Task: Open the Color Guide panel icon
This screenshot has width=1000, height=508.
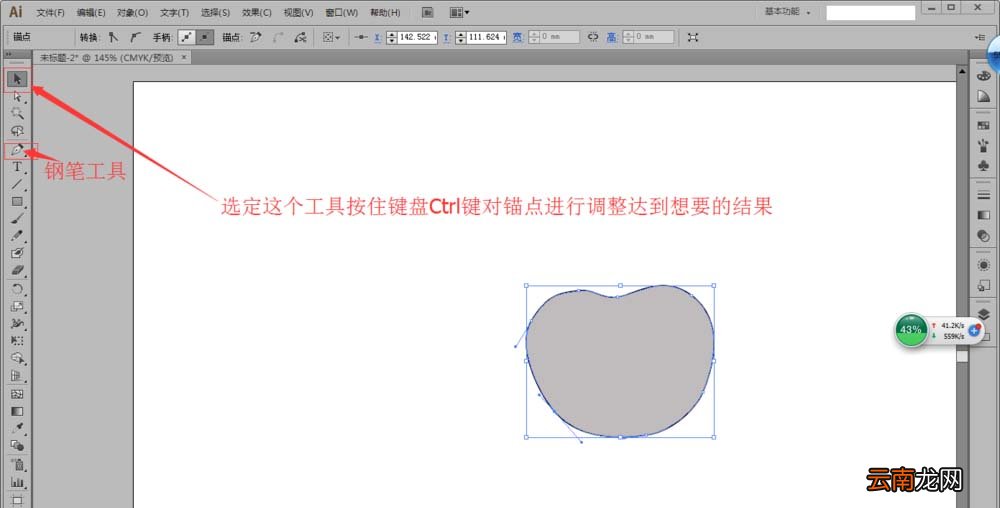Action: tap(983, 96)
